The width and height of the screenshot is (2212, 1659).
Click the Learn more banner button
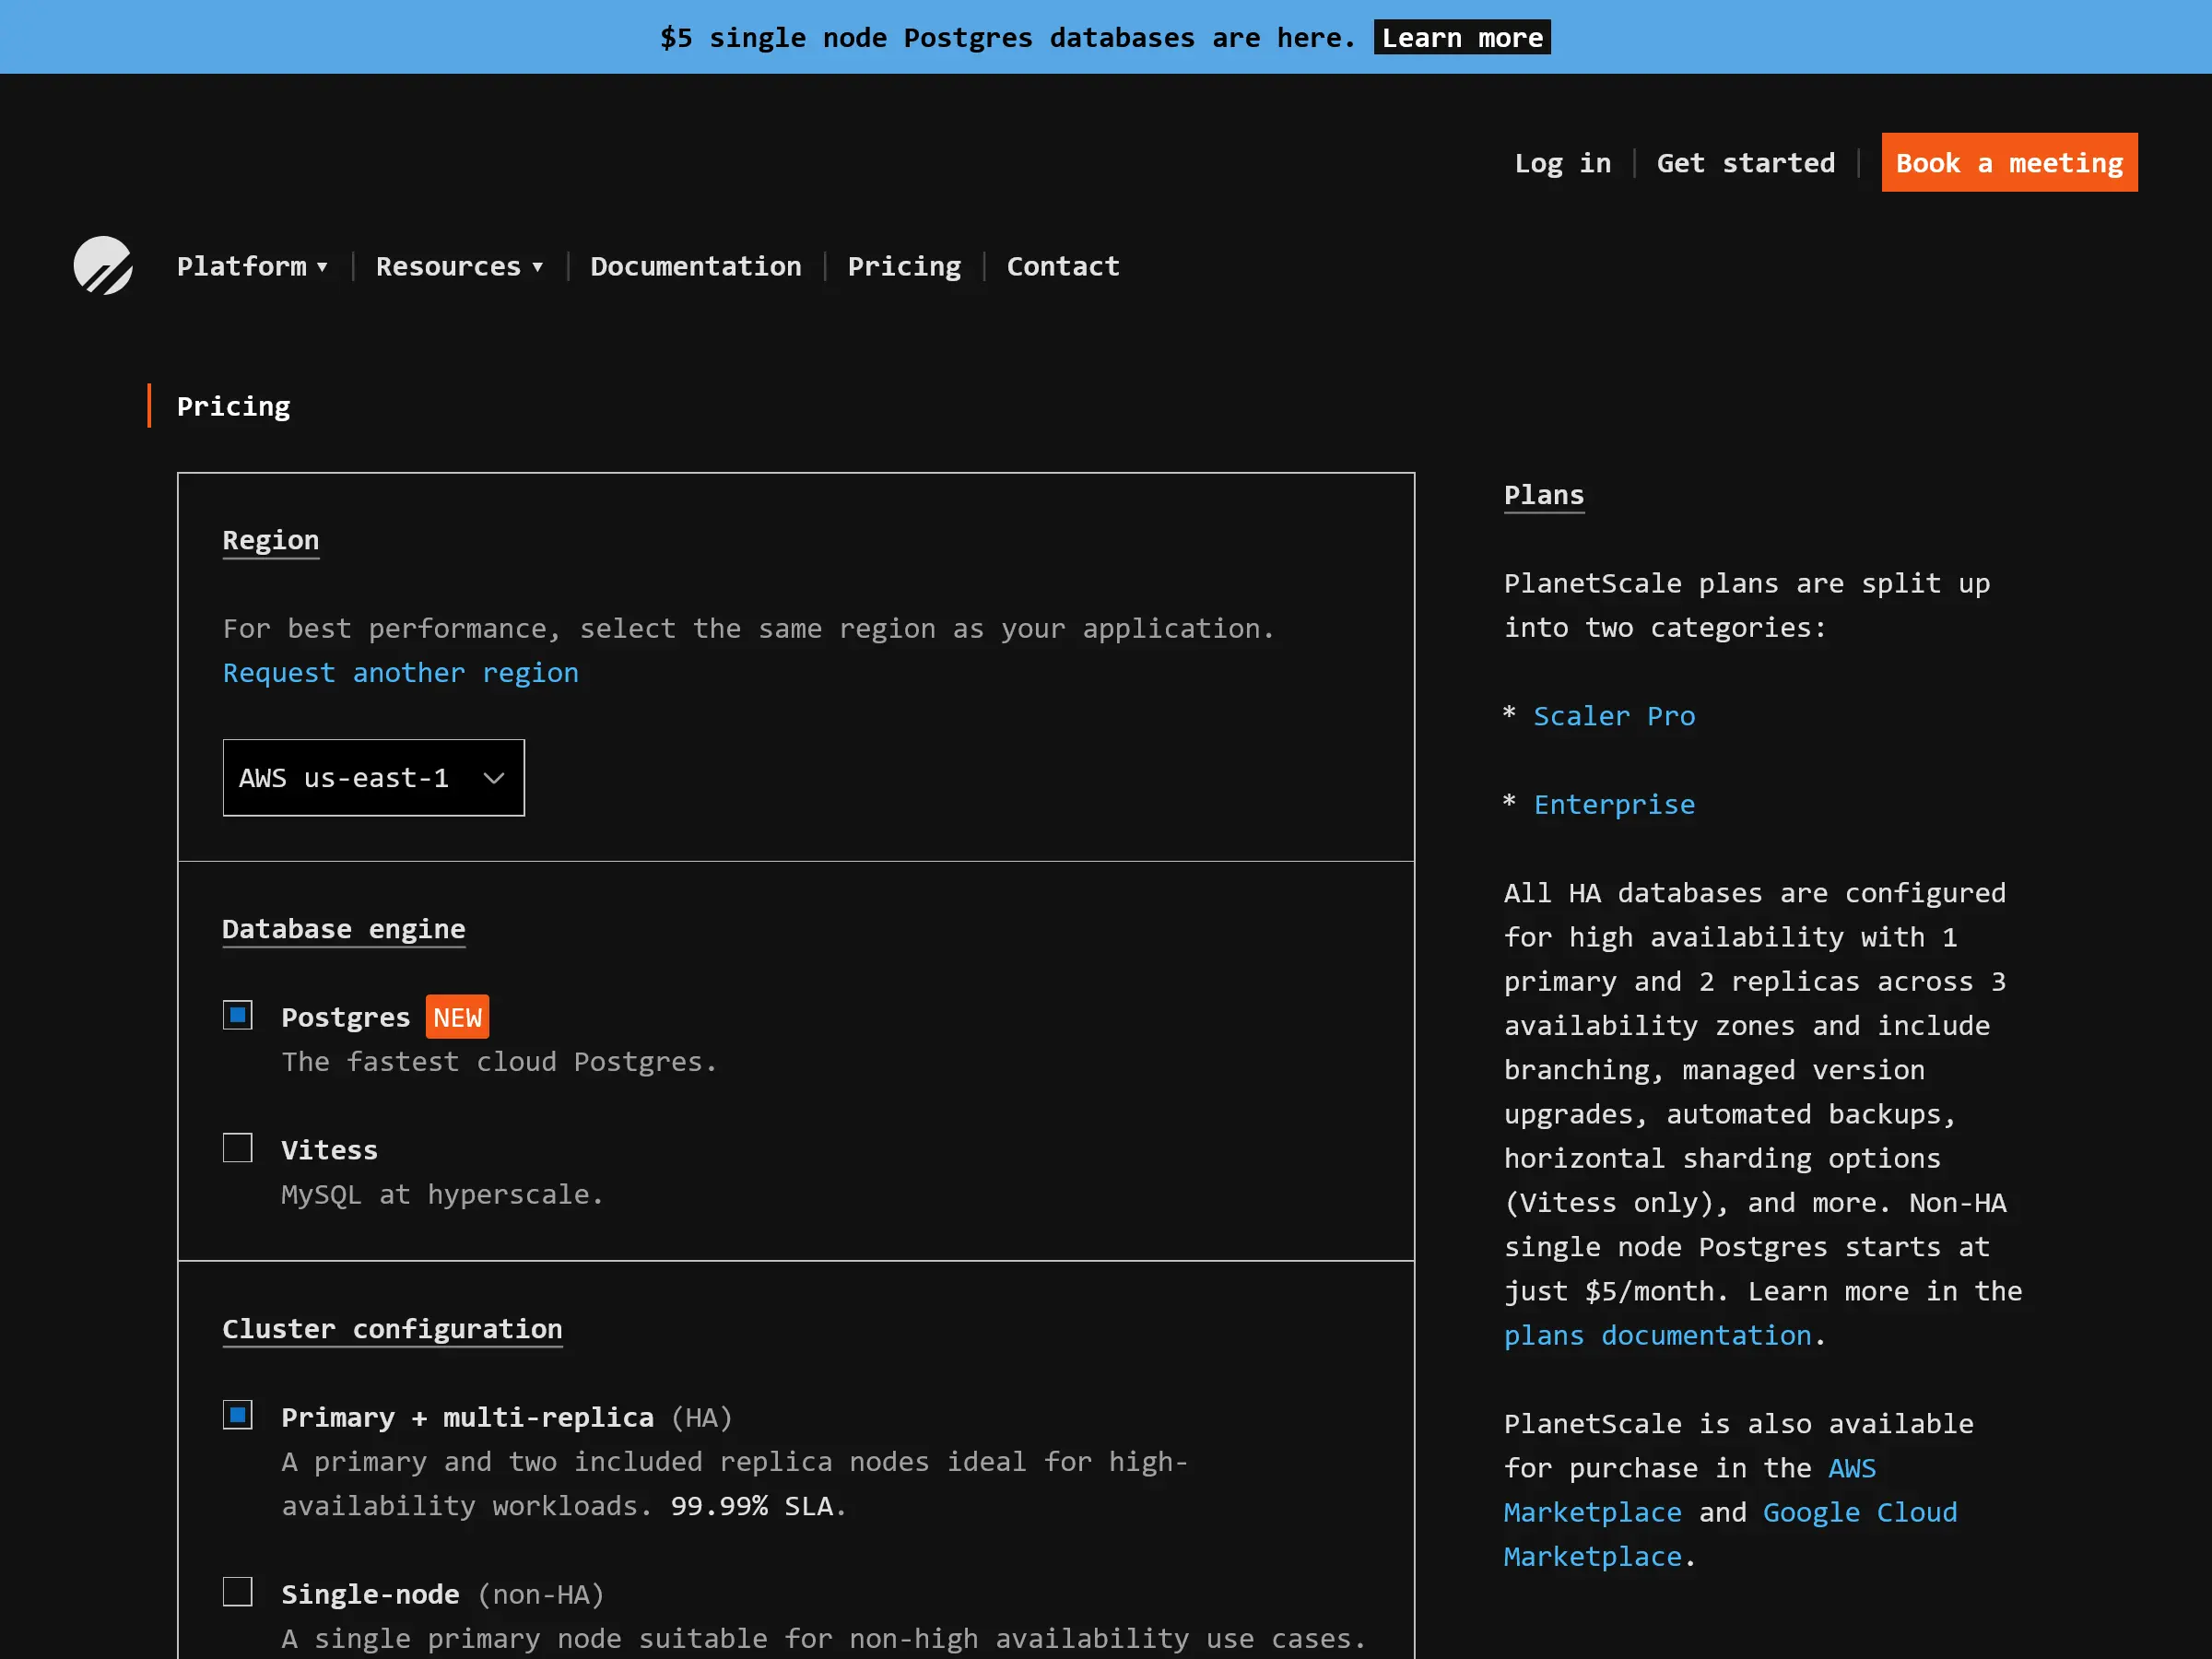(1461, 37)
